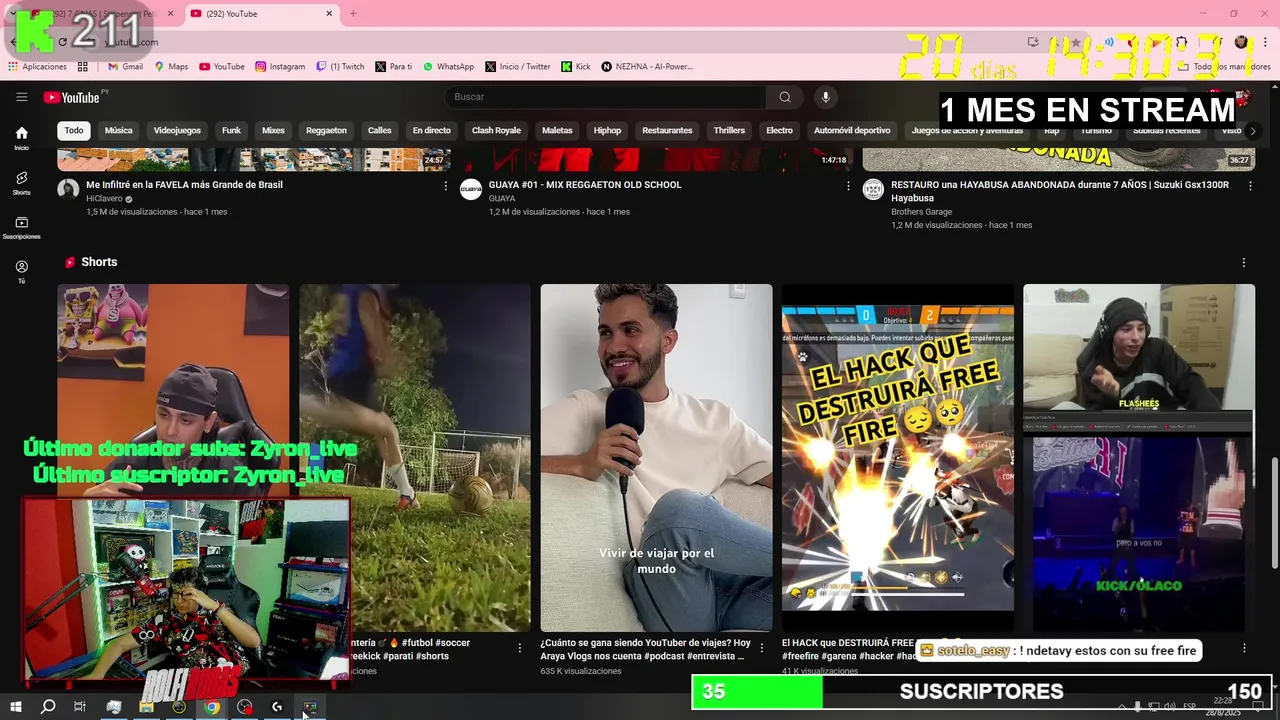Select the Clash Royale chip
This screenshot has width=1280, height=720.
496,130
